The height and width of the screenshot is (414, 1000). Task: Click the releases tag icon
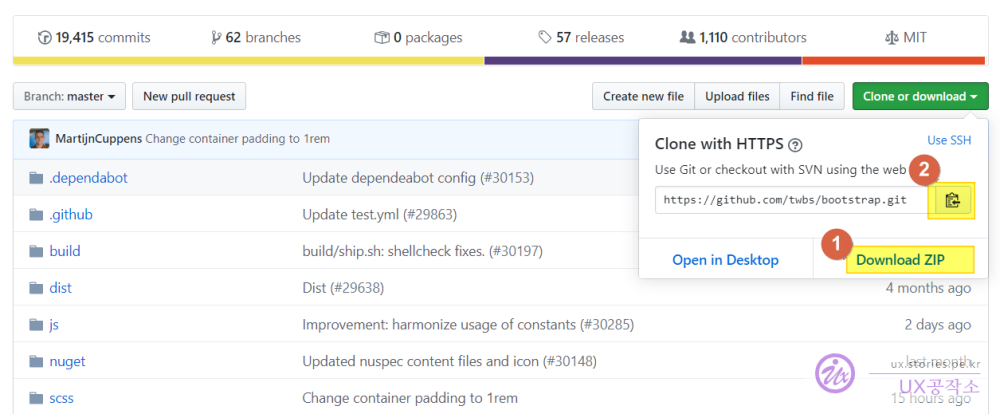(545, 38)
